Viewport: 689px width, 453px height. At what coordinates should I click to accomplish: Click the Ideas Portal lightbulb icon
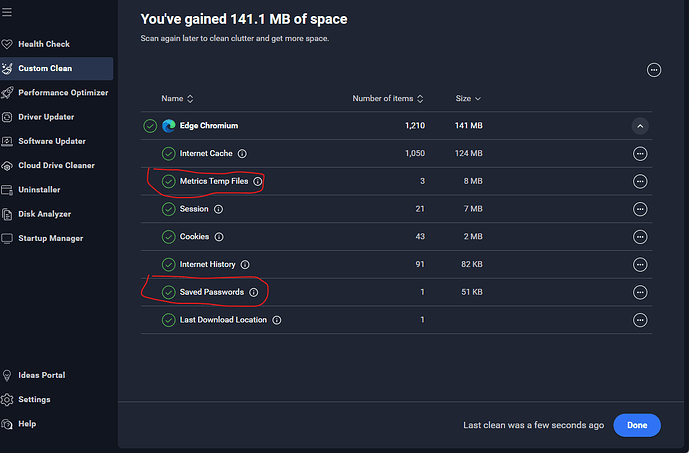pos(8,375)
